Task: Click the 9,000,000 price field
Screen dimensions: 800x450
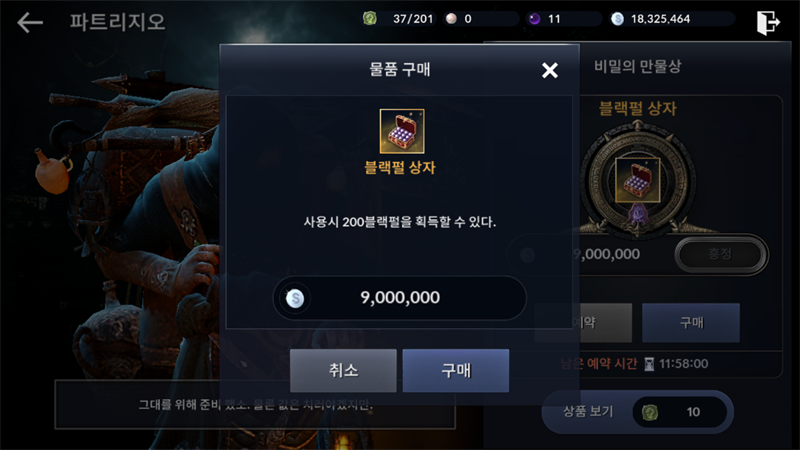Action: (x=399, y=298)
